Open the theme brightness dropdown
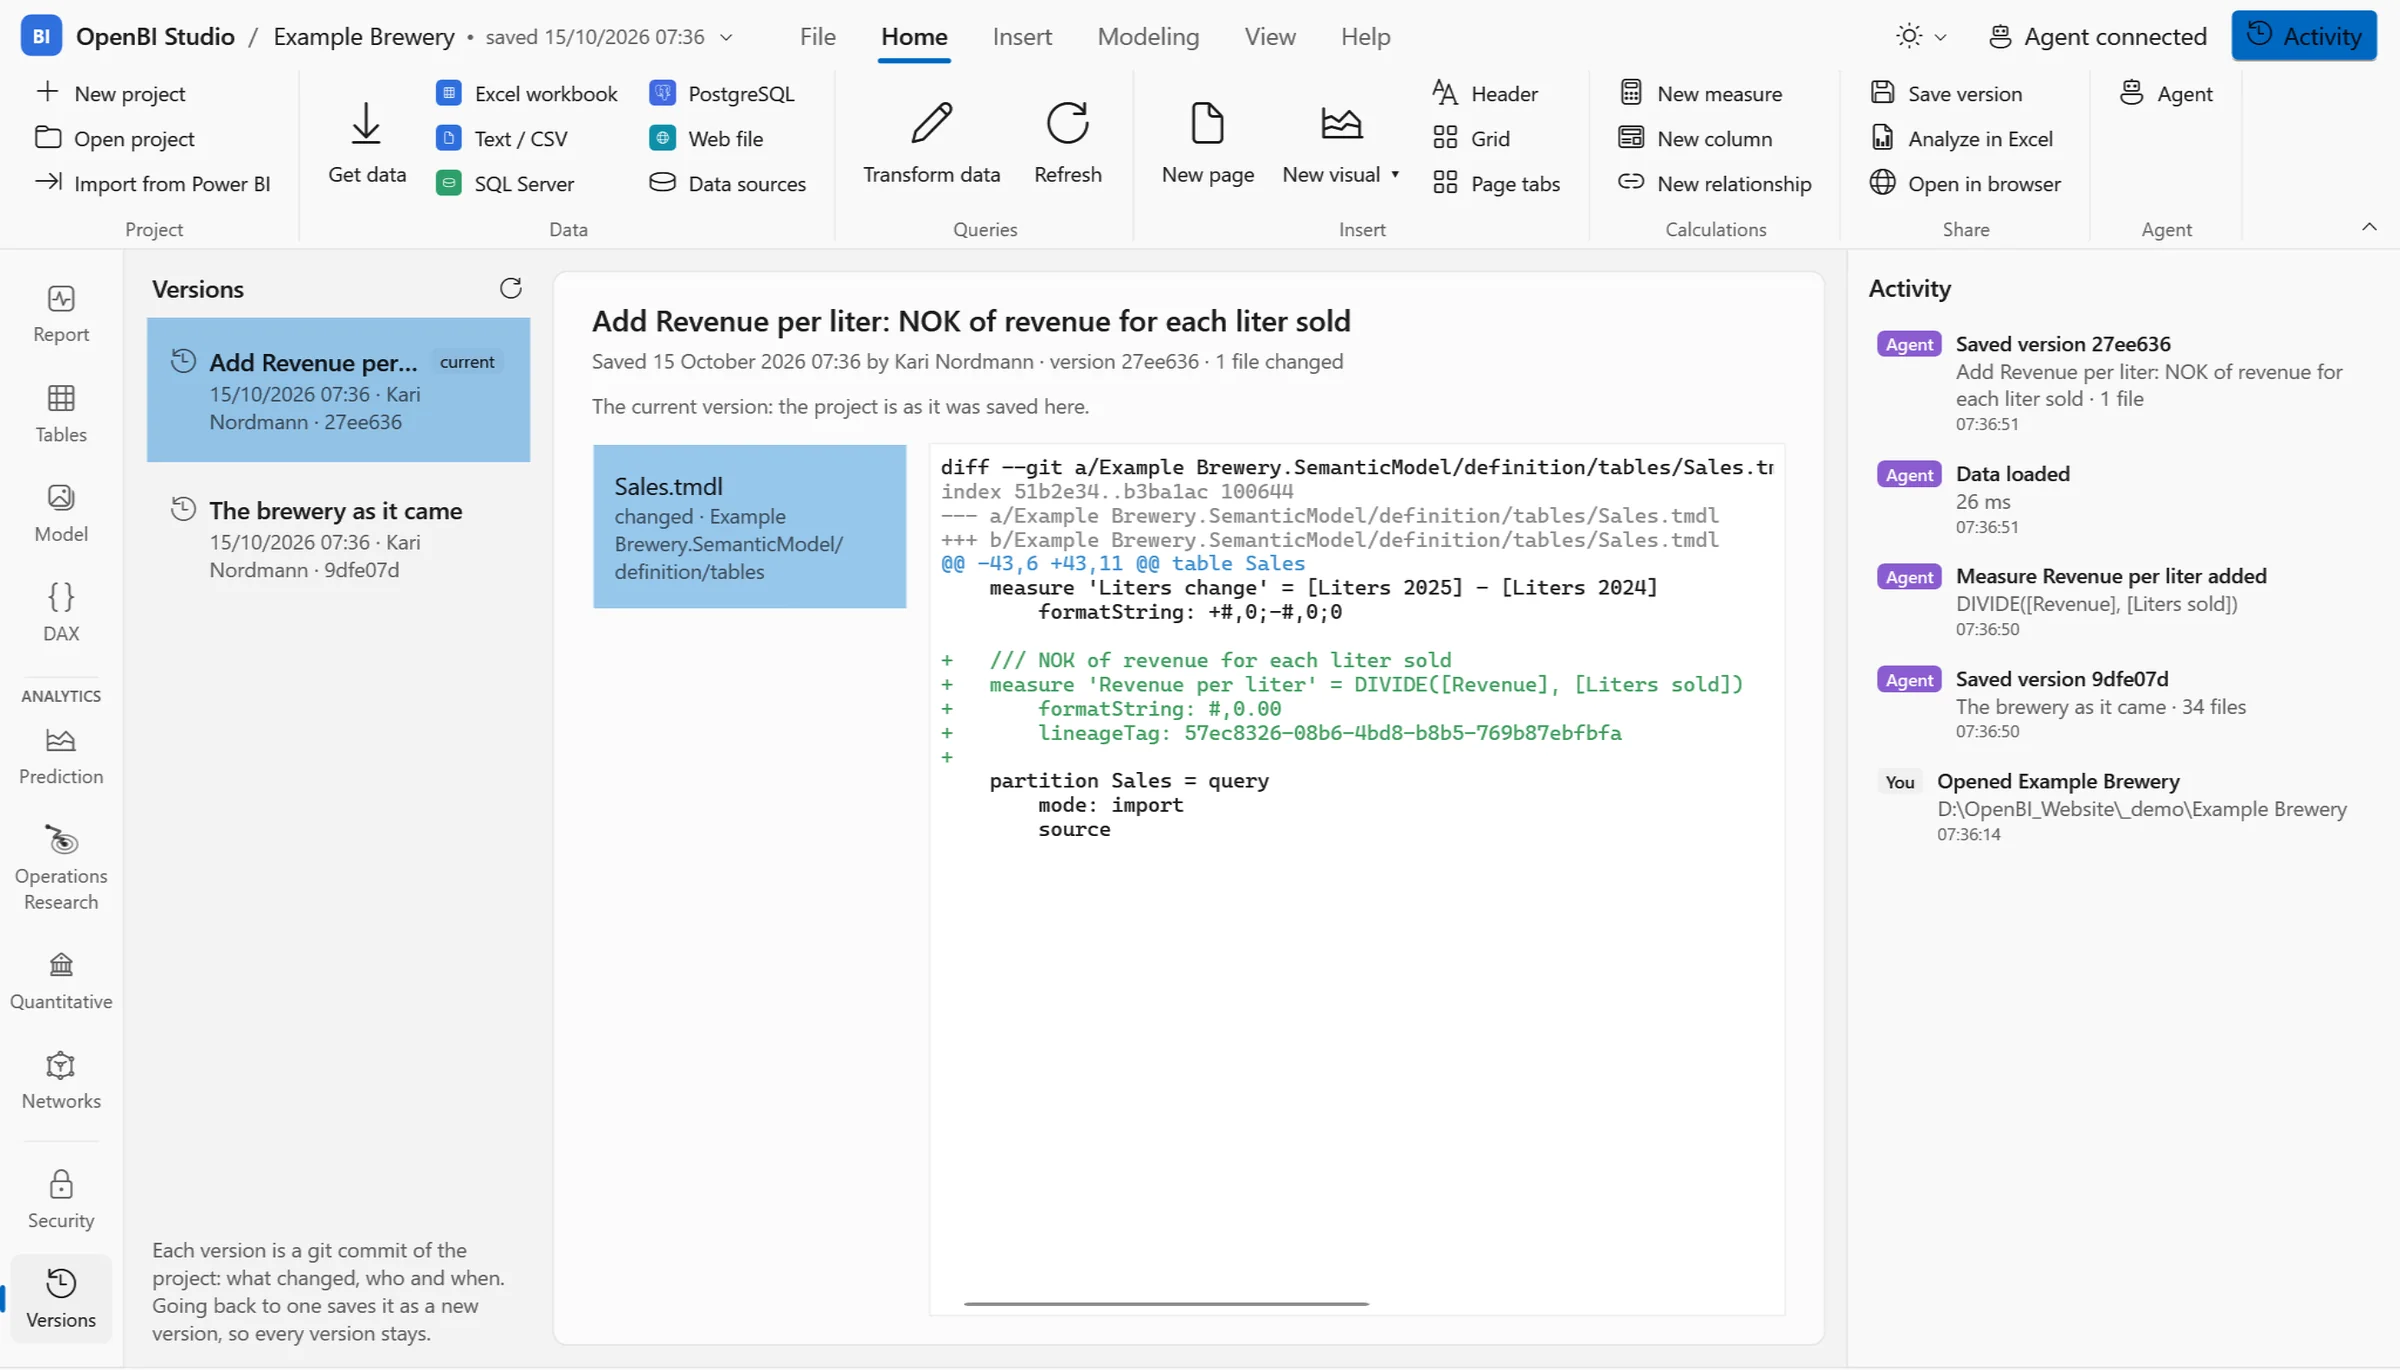 tap(1921, 36)
